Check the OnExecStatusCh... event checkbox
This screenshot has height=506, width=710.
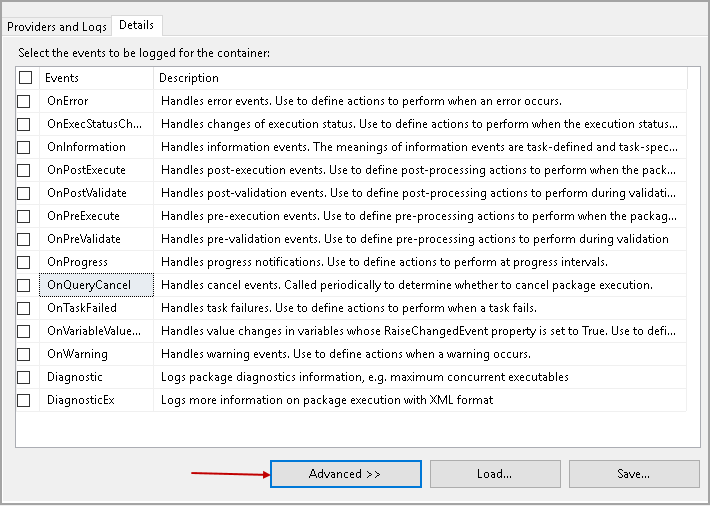25,124
